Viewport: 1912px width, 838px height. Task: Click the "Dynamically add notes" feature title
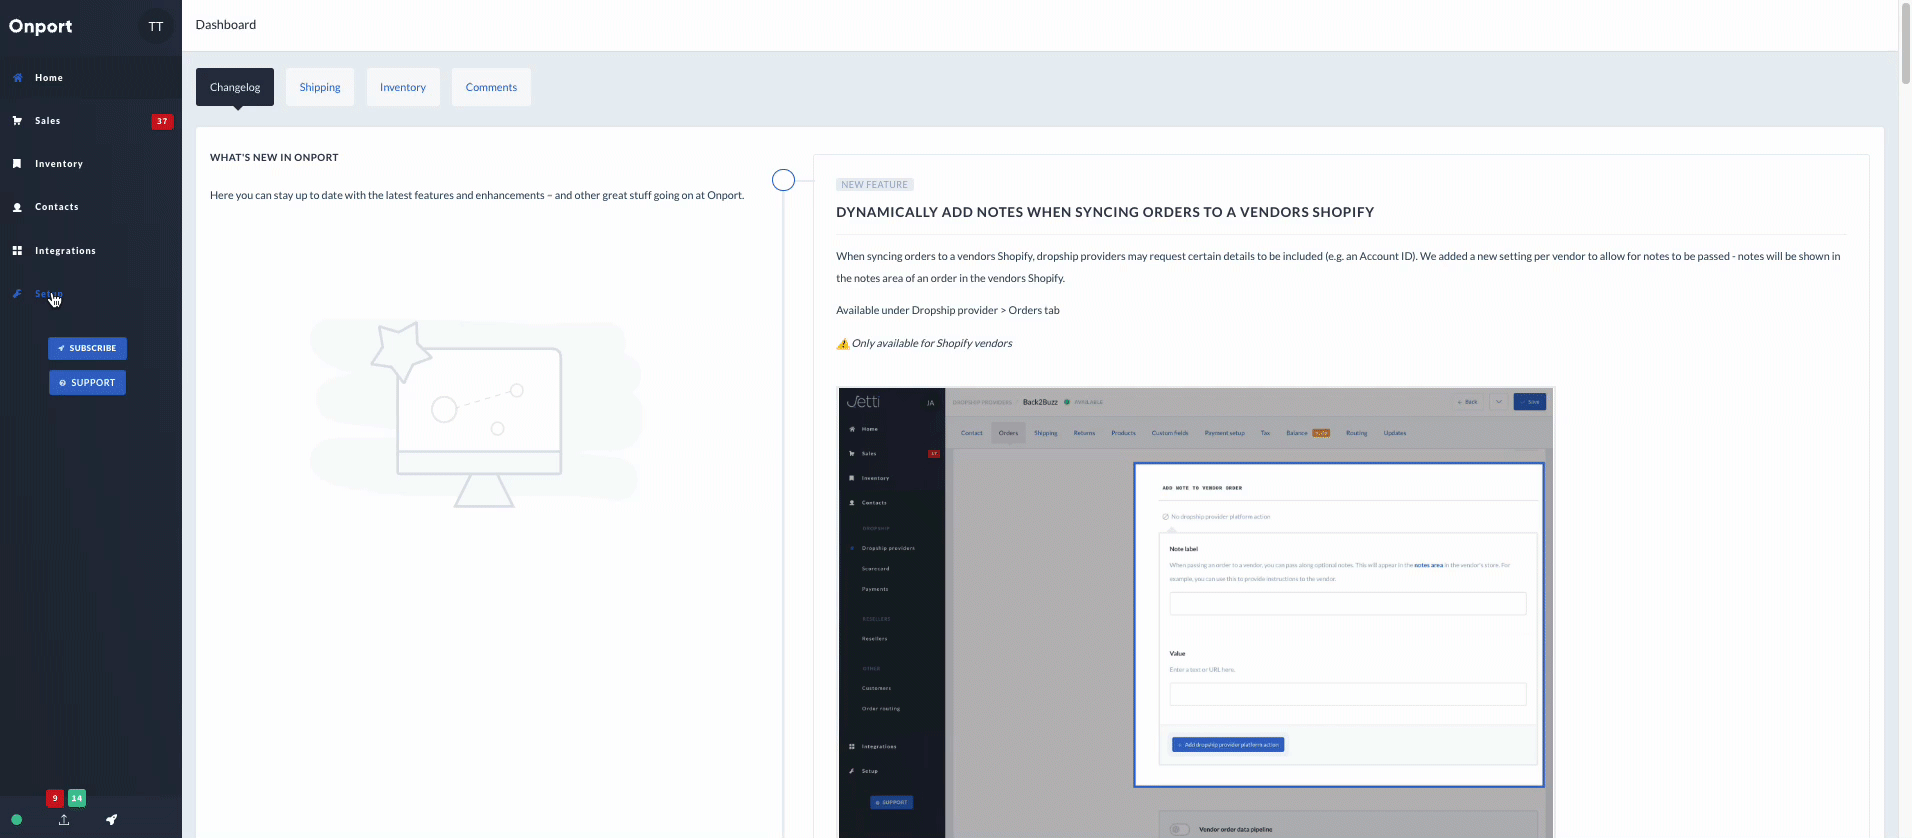coord(1105,212)
